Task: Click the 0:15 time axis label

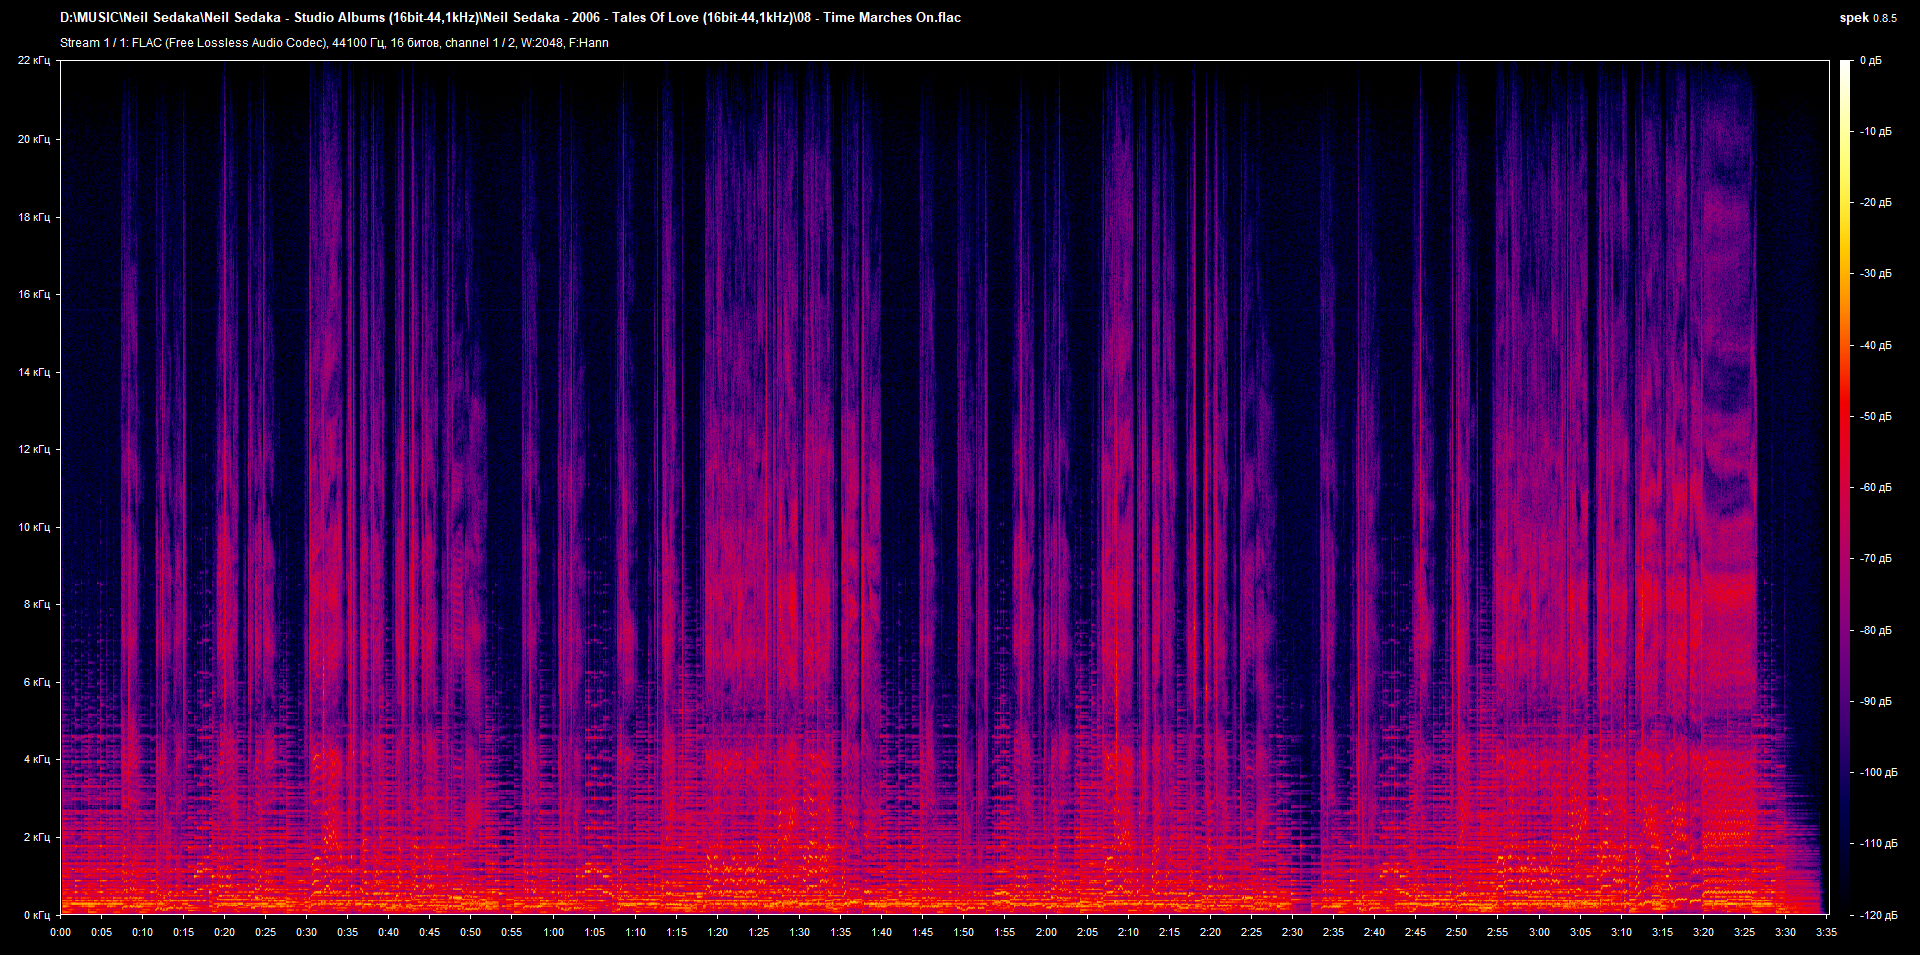Action: tap(183, 932)
